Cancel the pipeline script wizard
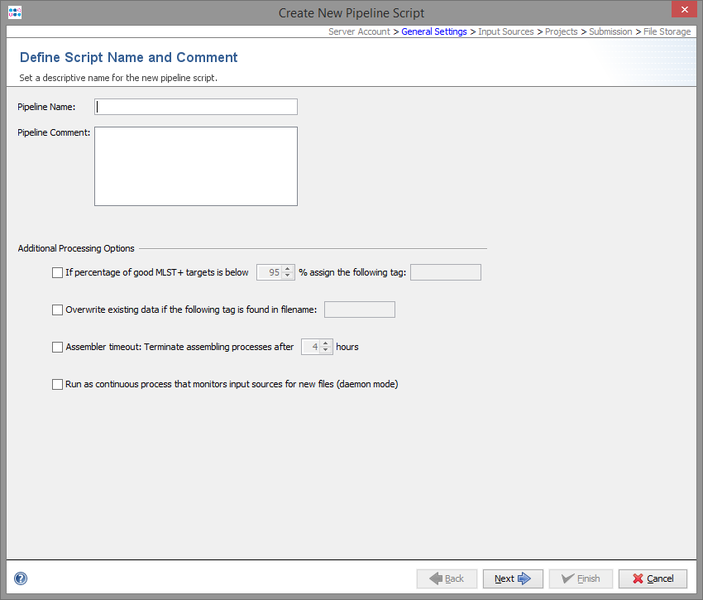This screenshot has height=600, width=703. 653,579
